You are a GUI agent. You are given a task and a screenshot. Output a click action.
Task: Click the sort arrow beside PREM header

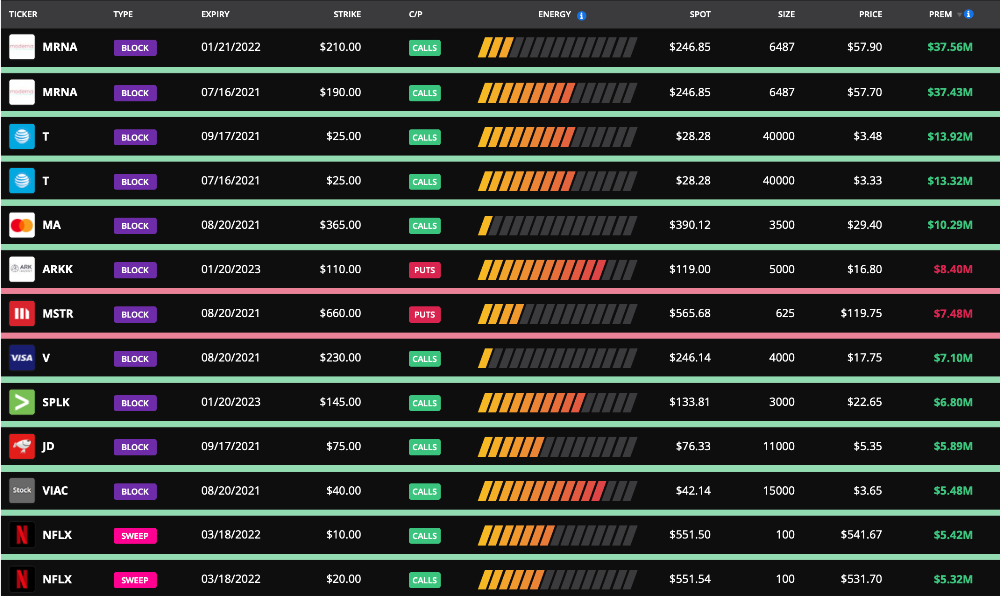959,15
